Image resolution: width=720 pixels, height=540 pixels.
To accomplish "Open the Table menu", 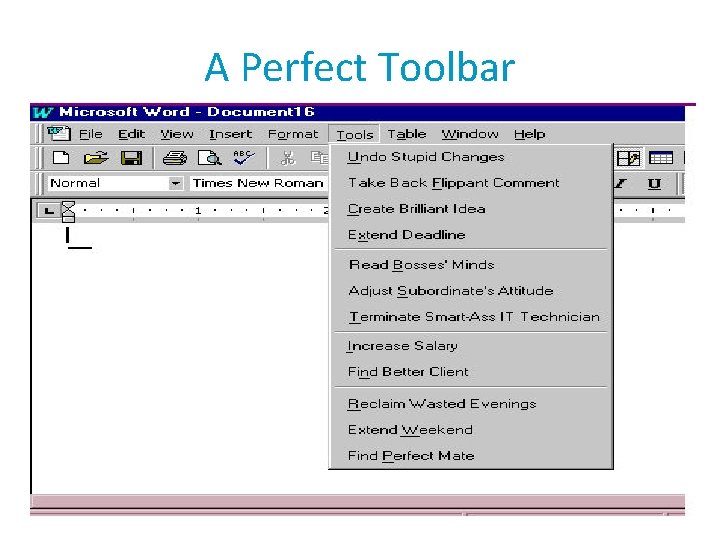I will pyautogui.click(x=407, y=134).
